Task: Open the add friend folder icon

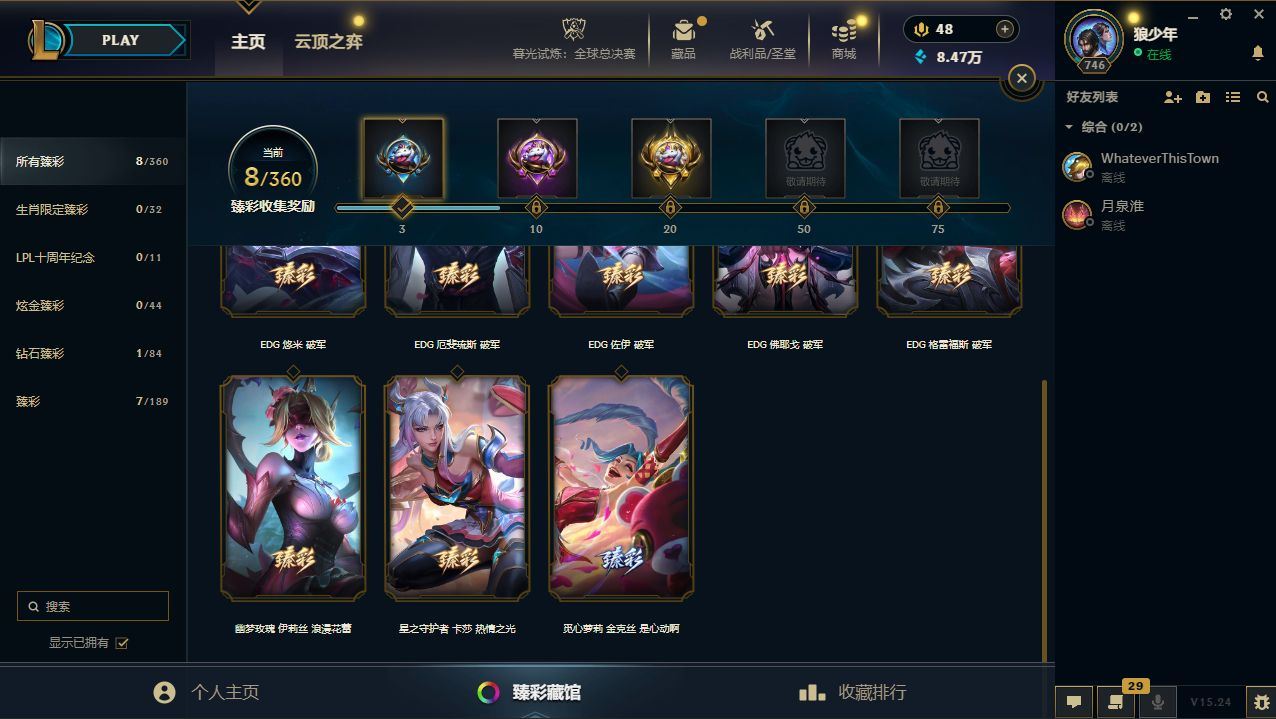Action: pyautogui.click(x=1203, y=97)
